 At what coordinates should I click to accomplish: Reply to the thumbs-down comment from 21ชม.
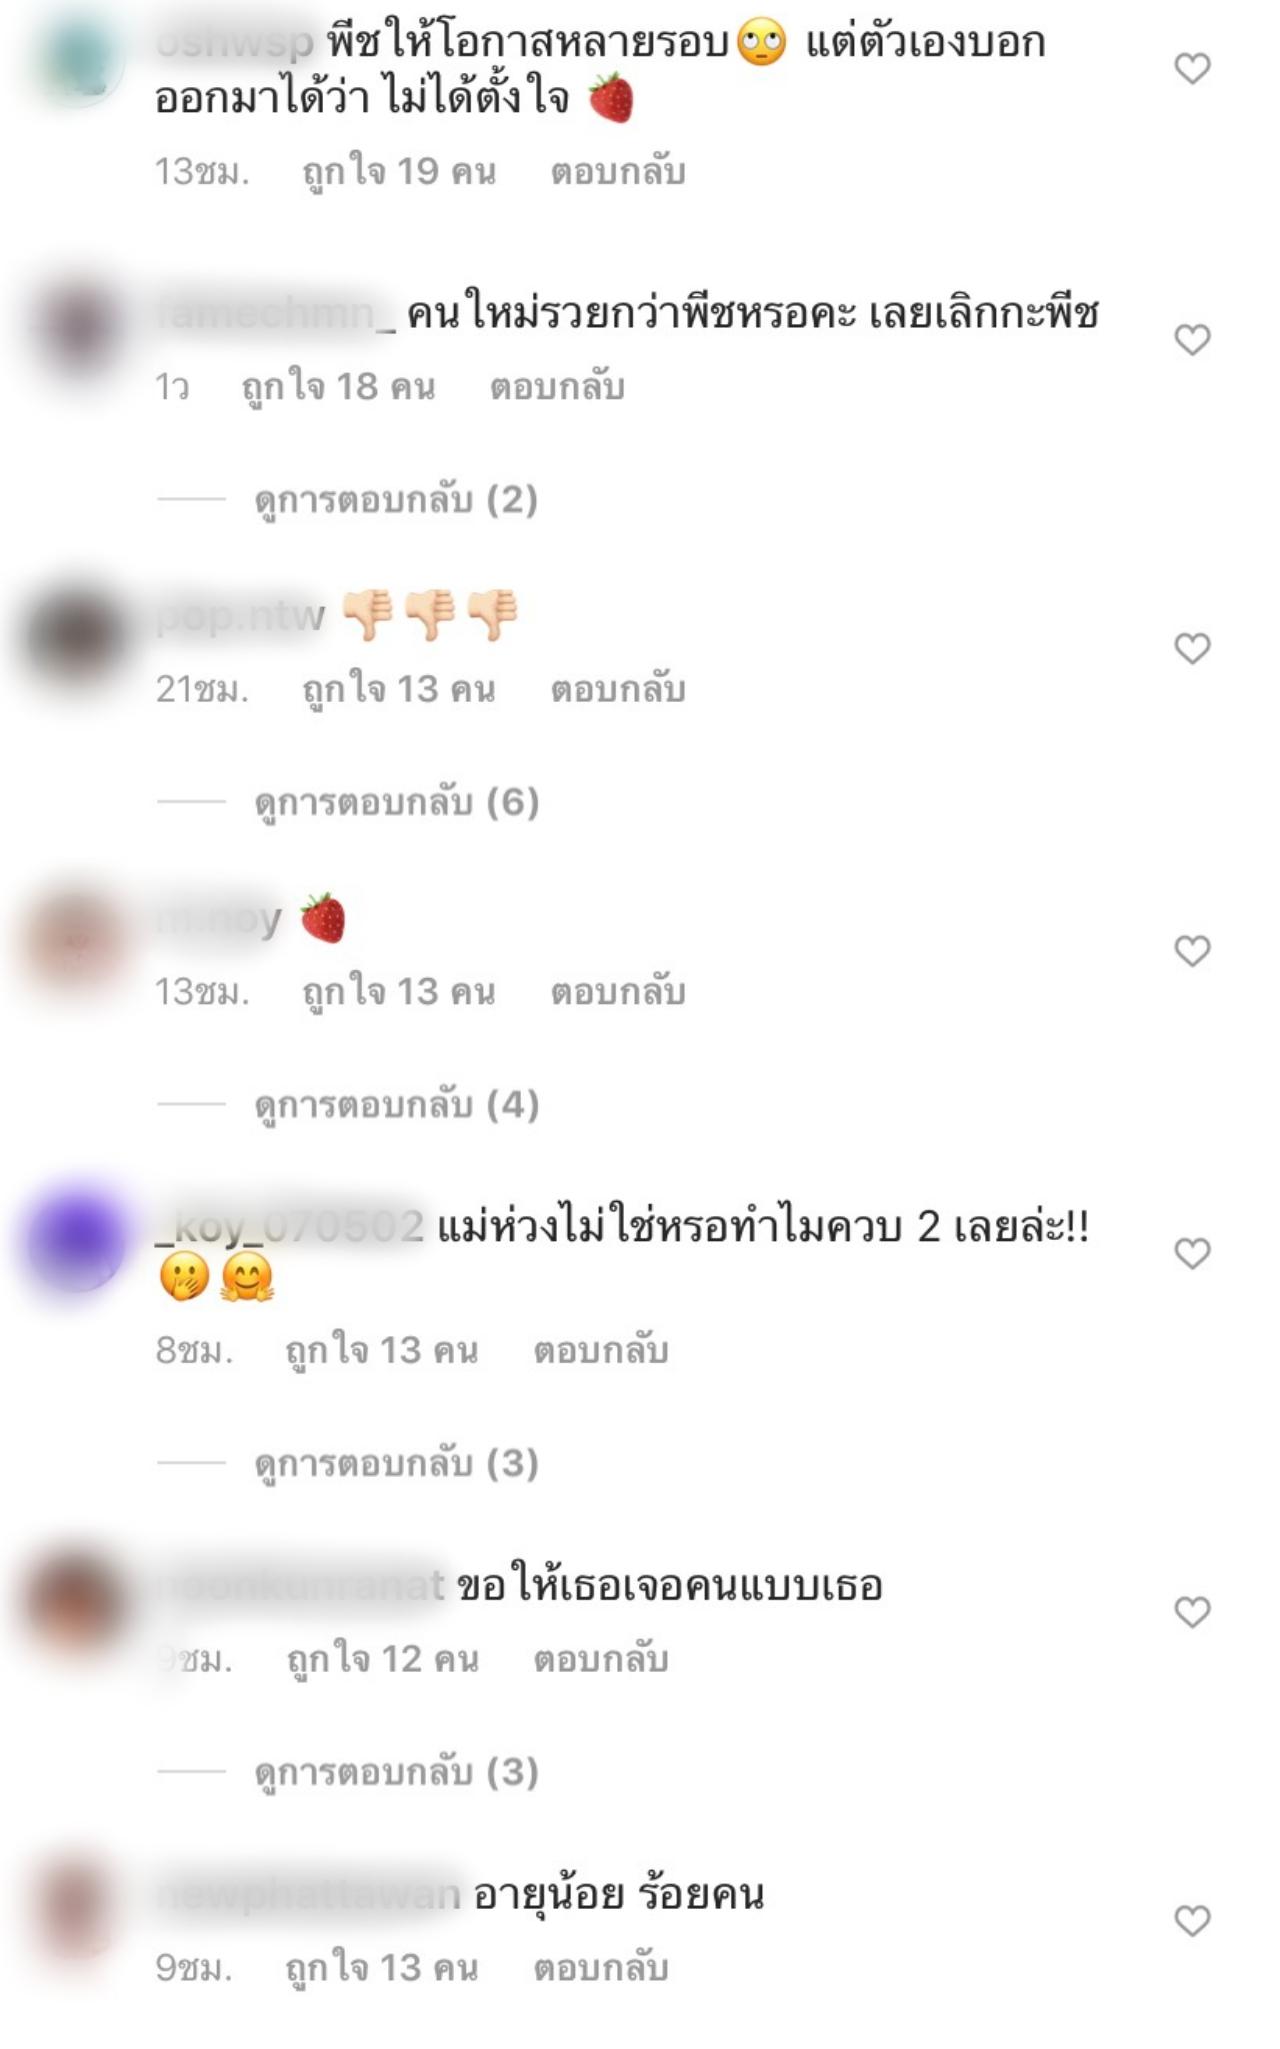tap(618, 689)
